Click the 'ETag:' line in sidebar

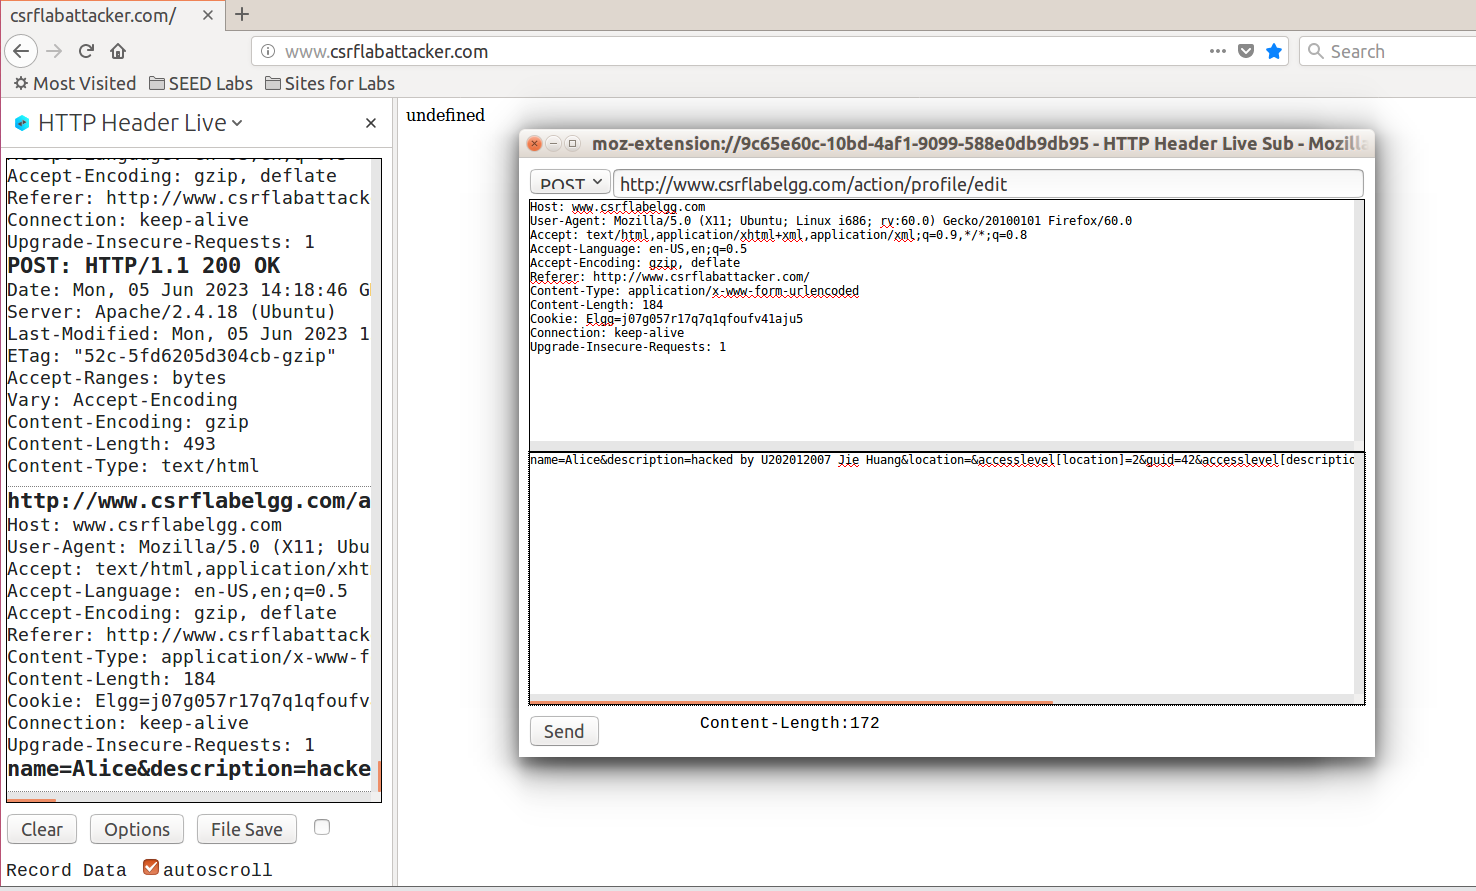click(171, 356)
